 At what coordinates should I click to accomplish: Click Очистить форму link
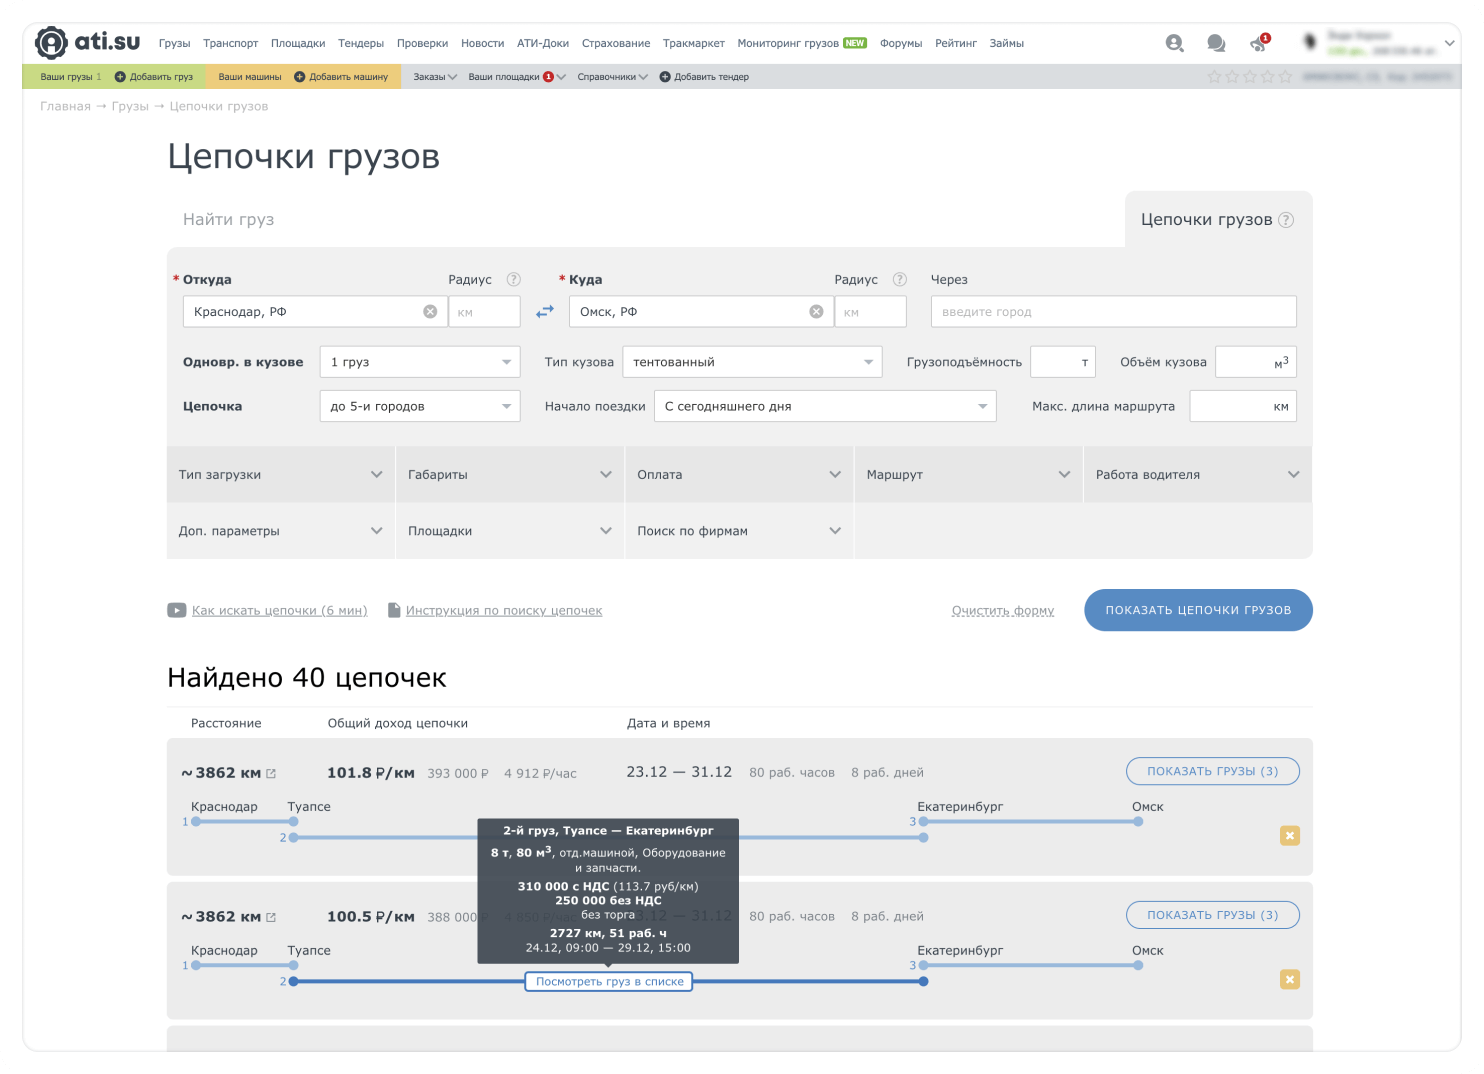[1003, 610]
